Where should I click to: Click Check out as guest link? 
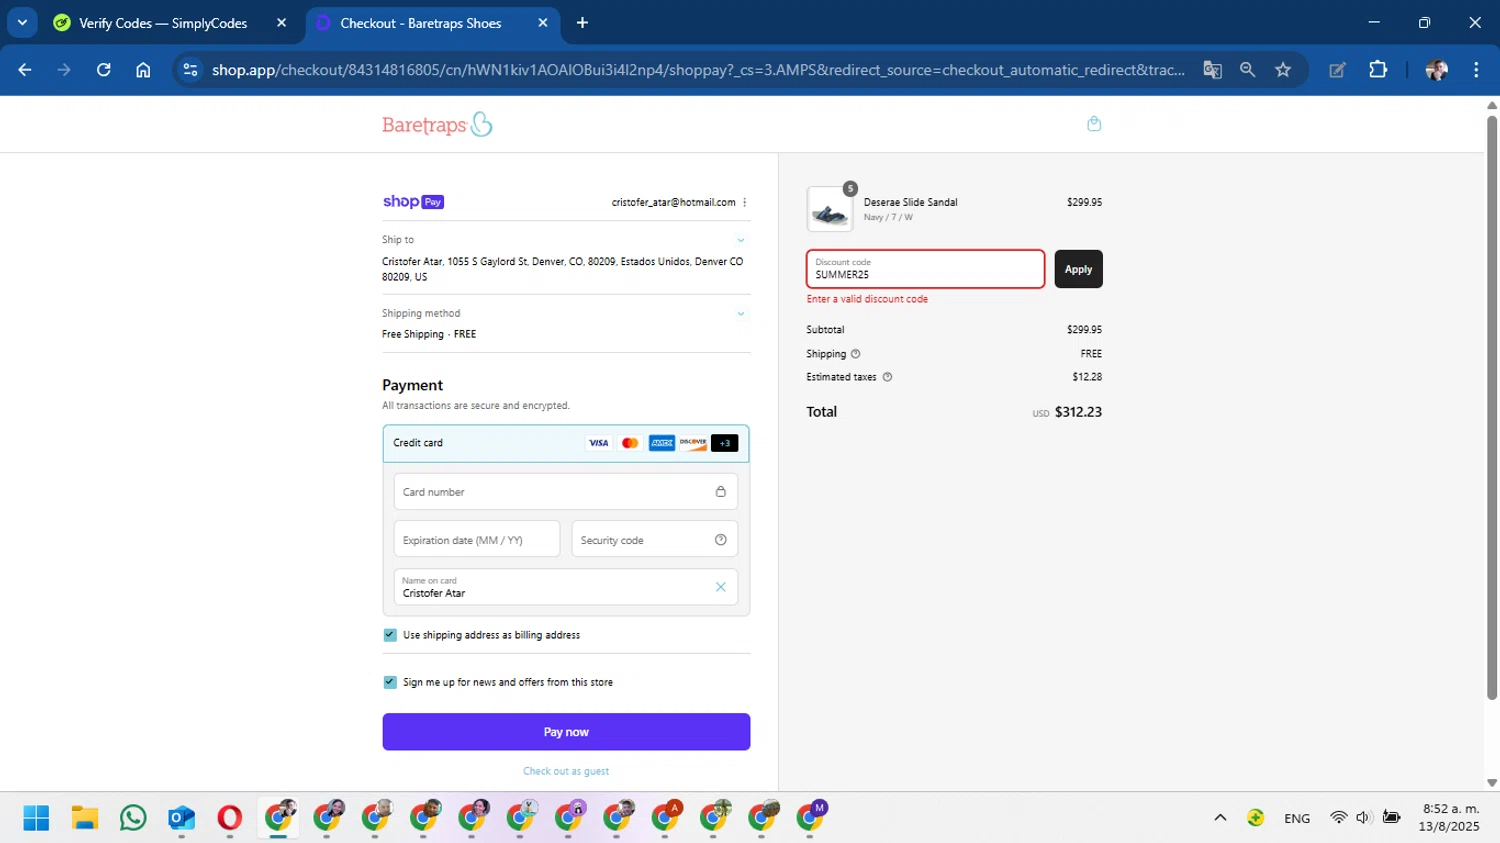(x=566, y=771)
